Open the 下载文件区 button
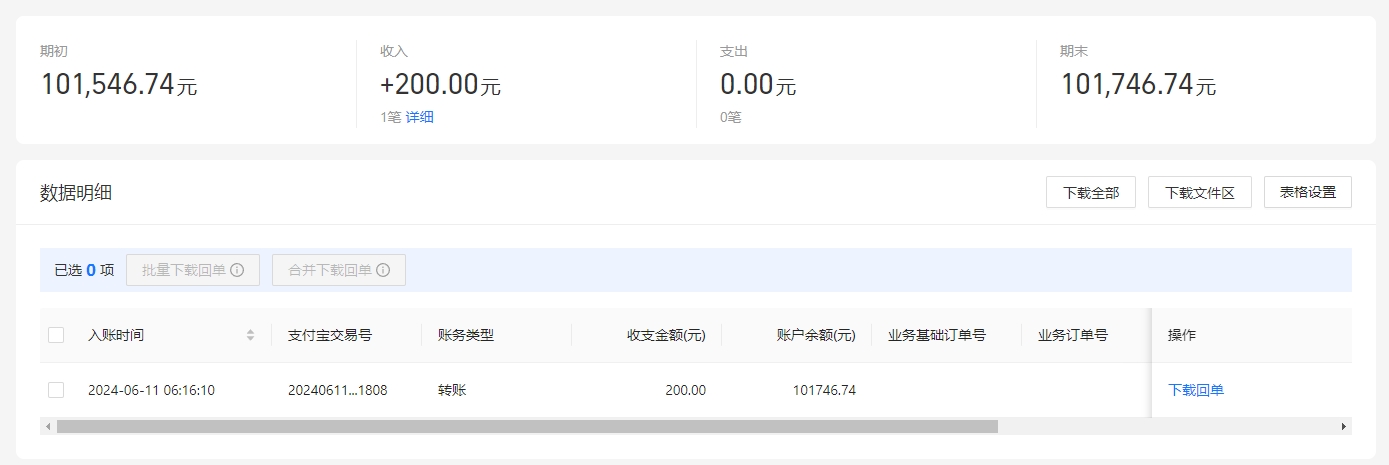The height and width of the screenshot is (465, 1389). (x=1200, y=192)
